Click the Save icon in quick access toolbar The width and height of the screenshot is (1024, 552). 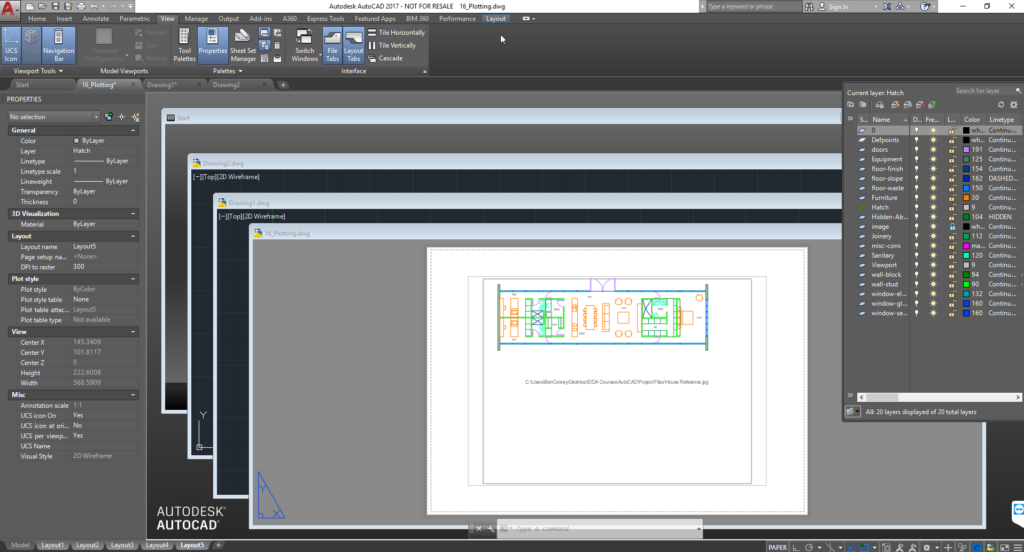tap(55, 6)
